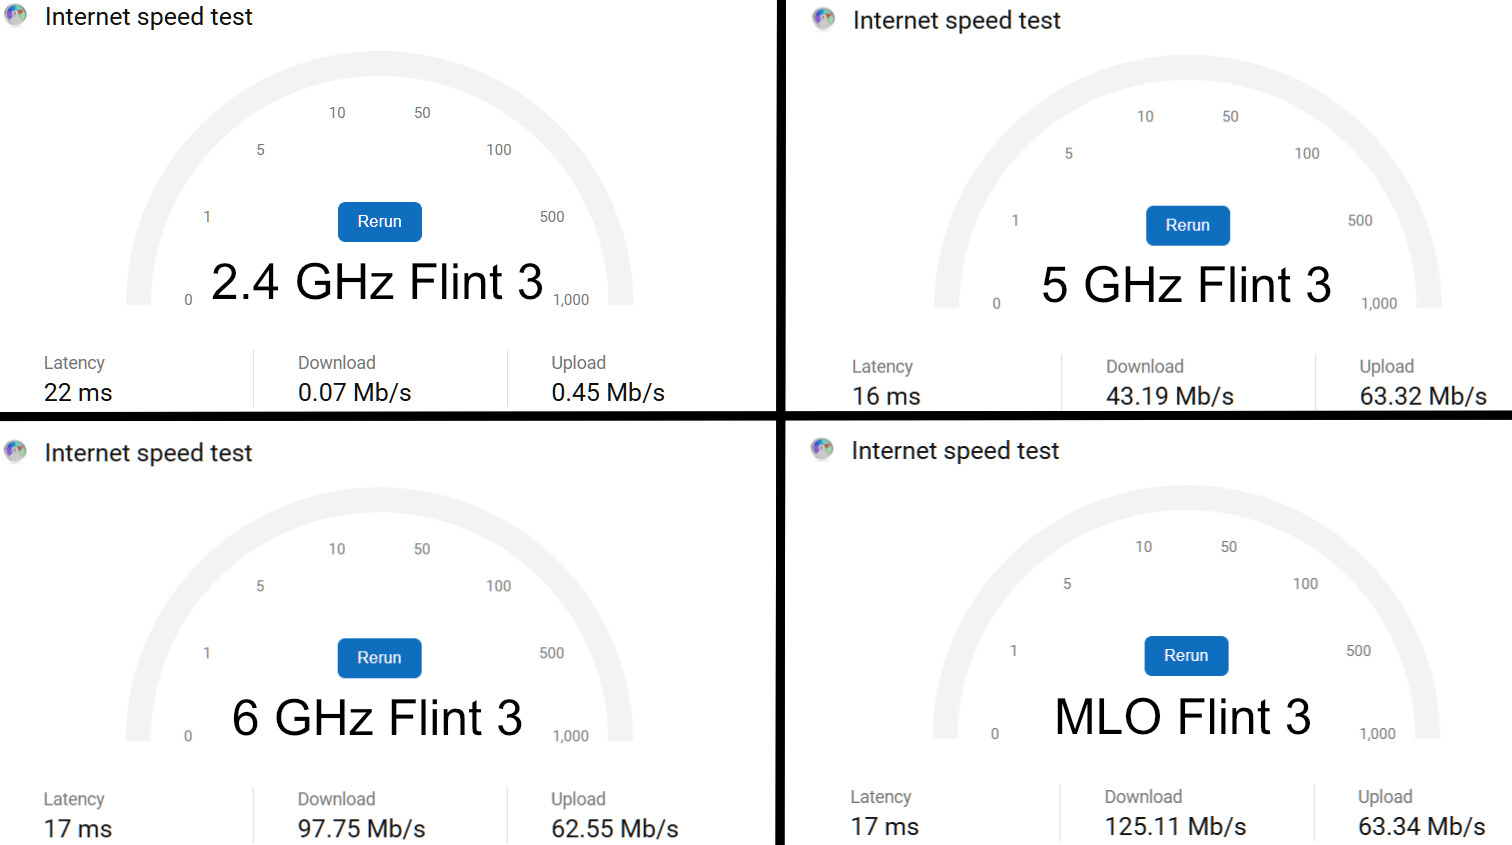
Task: Click the 1,000 mark on the 6 GHz gauge
Action: click(x=571, y=736)
